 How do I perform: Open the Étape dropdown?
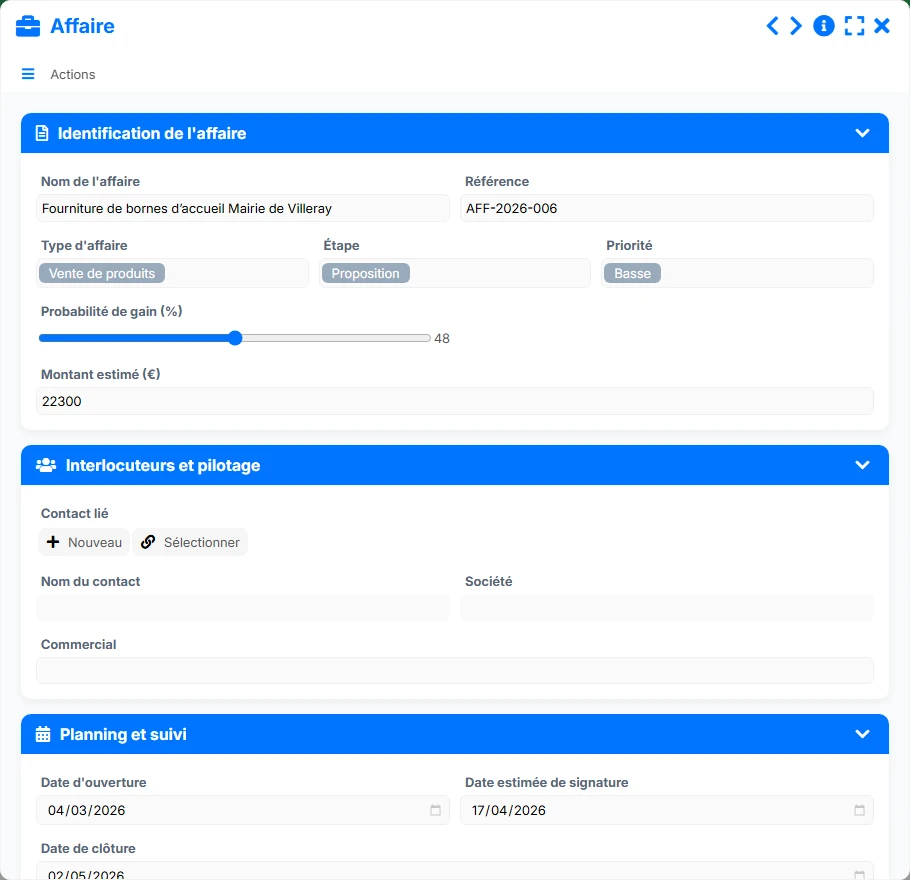pos(455,273)
